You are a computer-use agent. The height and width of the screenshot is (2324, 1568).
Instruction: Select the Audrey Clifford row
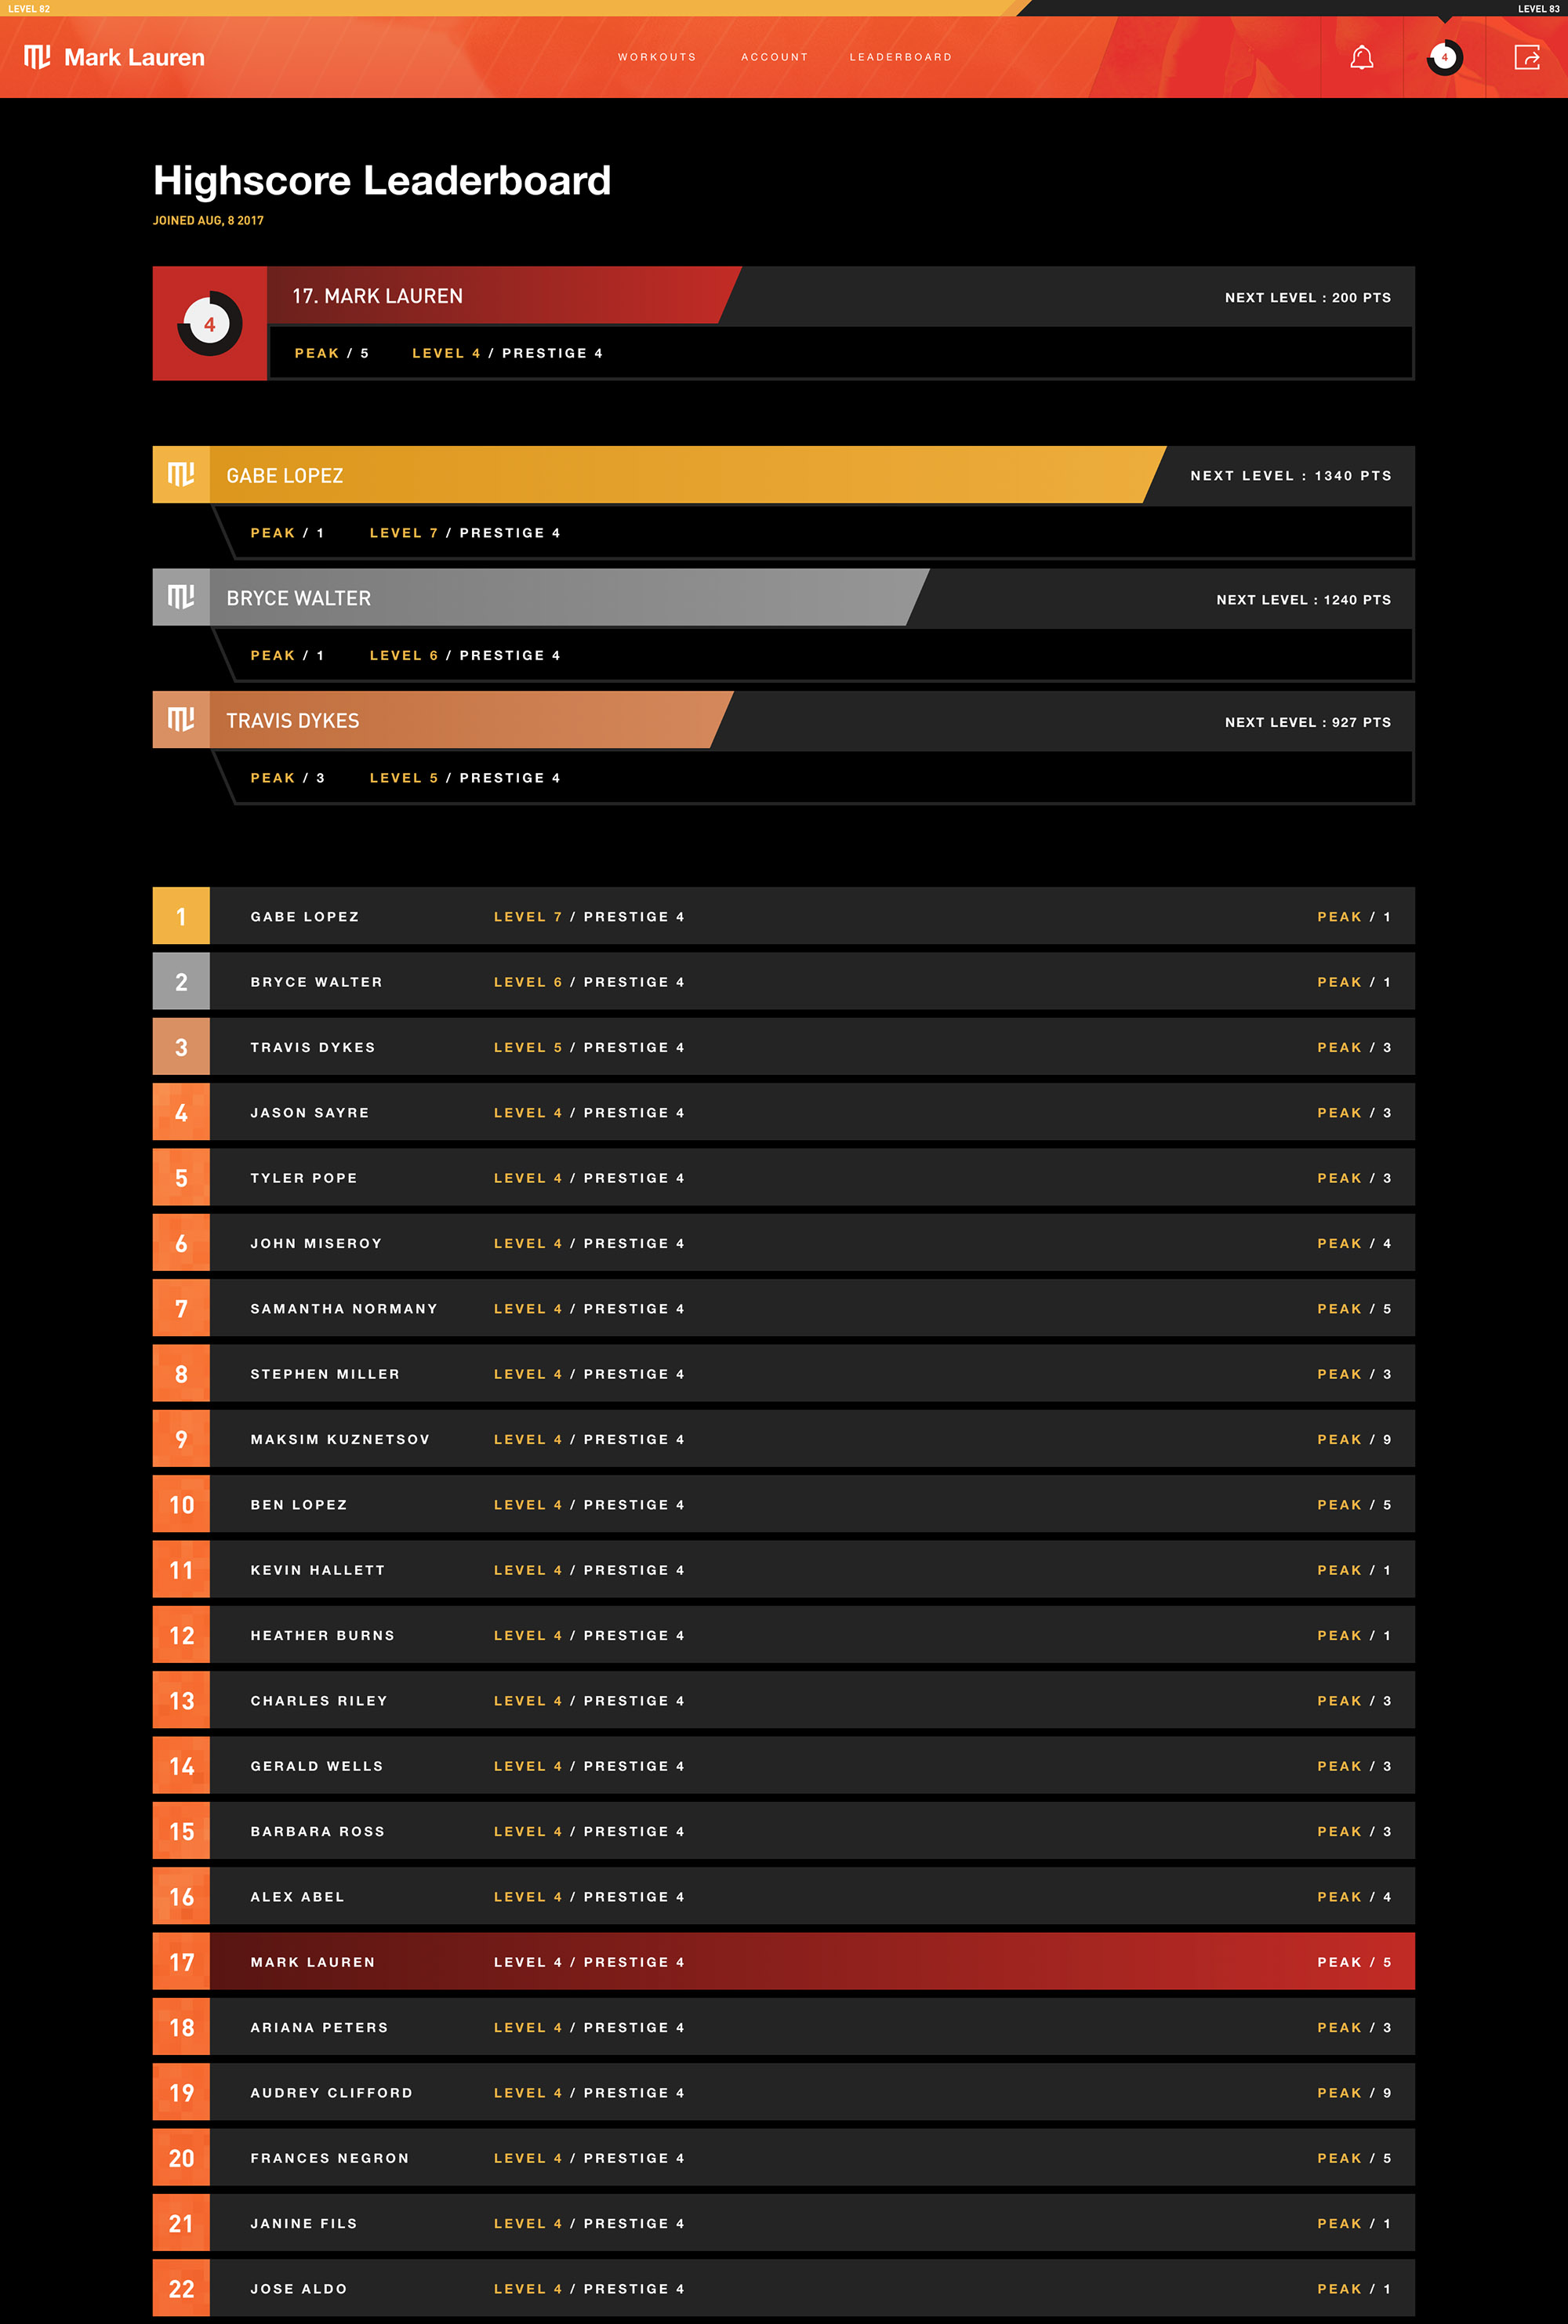pyautogui.click(x=784, y=2092)
